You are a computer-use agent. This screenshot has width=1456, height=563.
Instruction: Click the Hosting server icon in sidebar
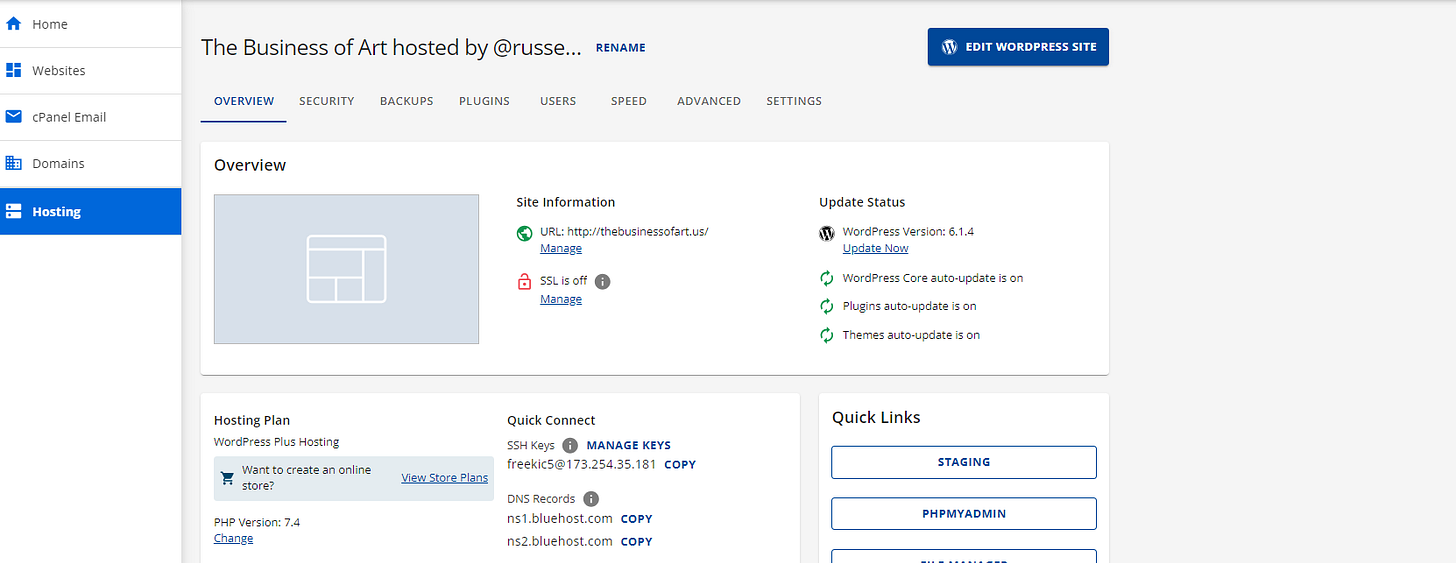[x=14, y=212]
